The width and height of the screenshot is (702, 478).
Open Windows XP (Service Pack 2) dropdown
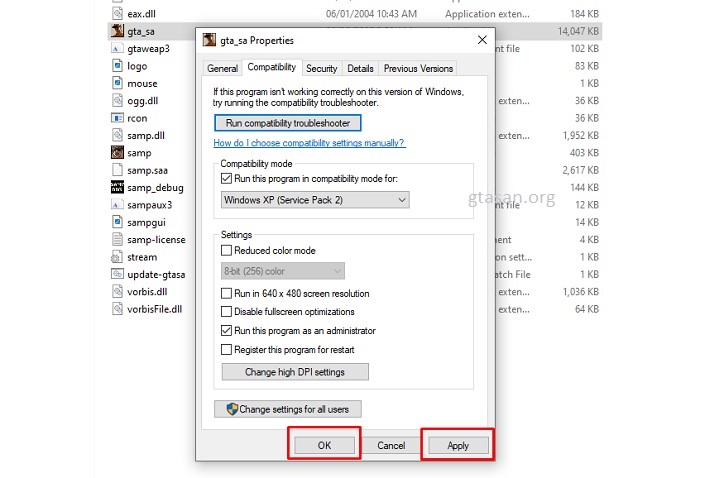click(x=315, y=200)
